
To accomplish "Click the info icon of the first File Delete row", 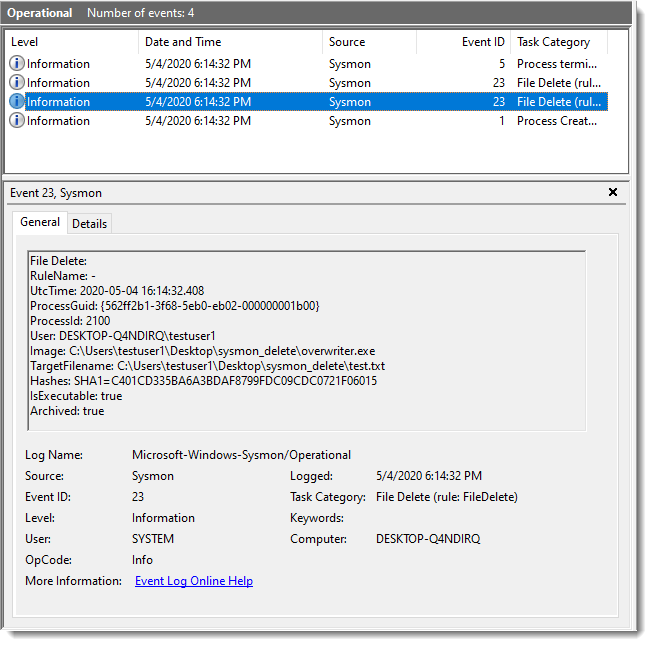I will point(17,83).
